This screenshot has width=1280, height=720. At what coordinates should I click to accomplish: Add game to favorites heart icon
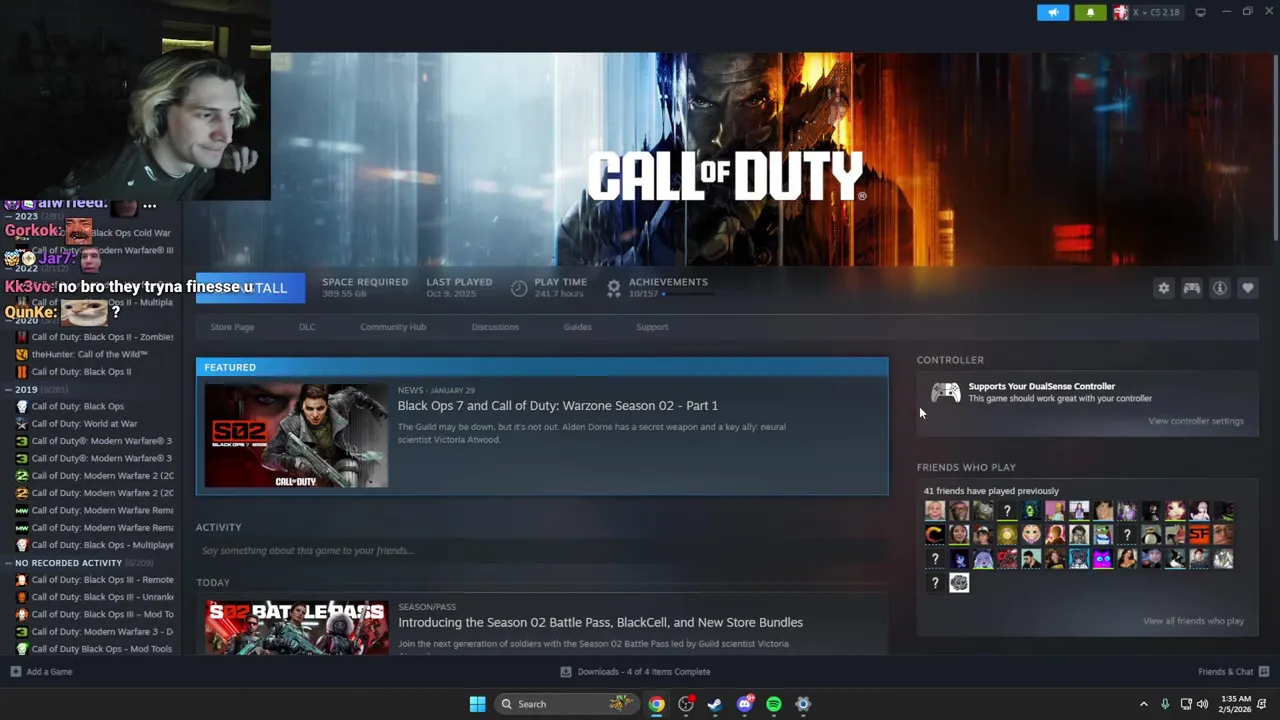(1248, 288)
